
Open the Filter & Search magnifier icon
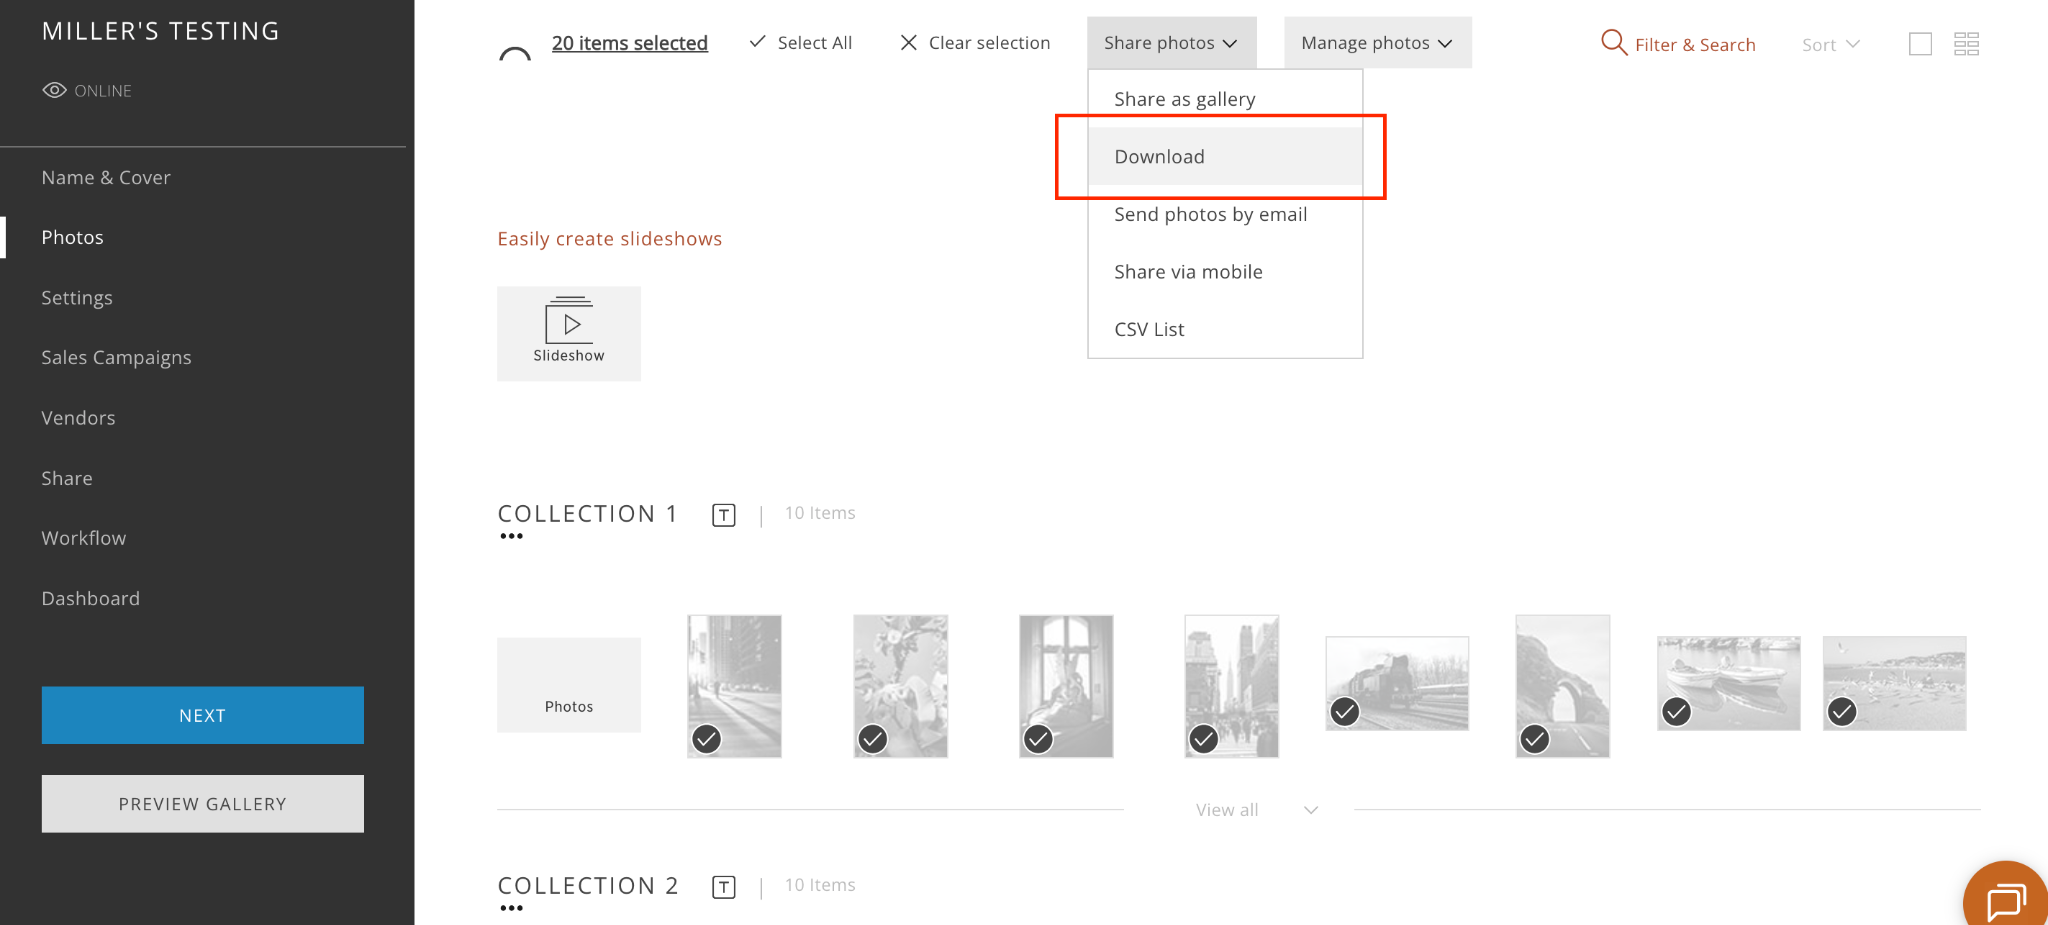point(1613,43)
